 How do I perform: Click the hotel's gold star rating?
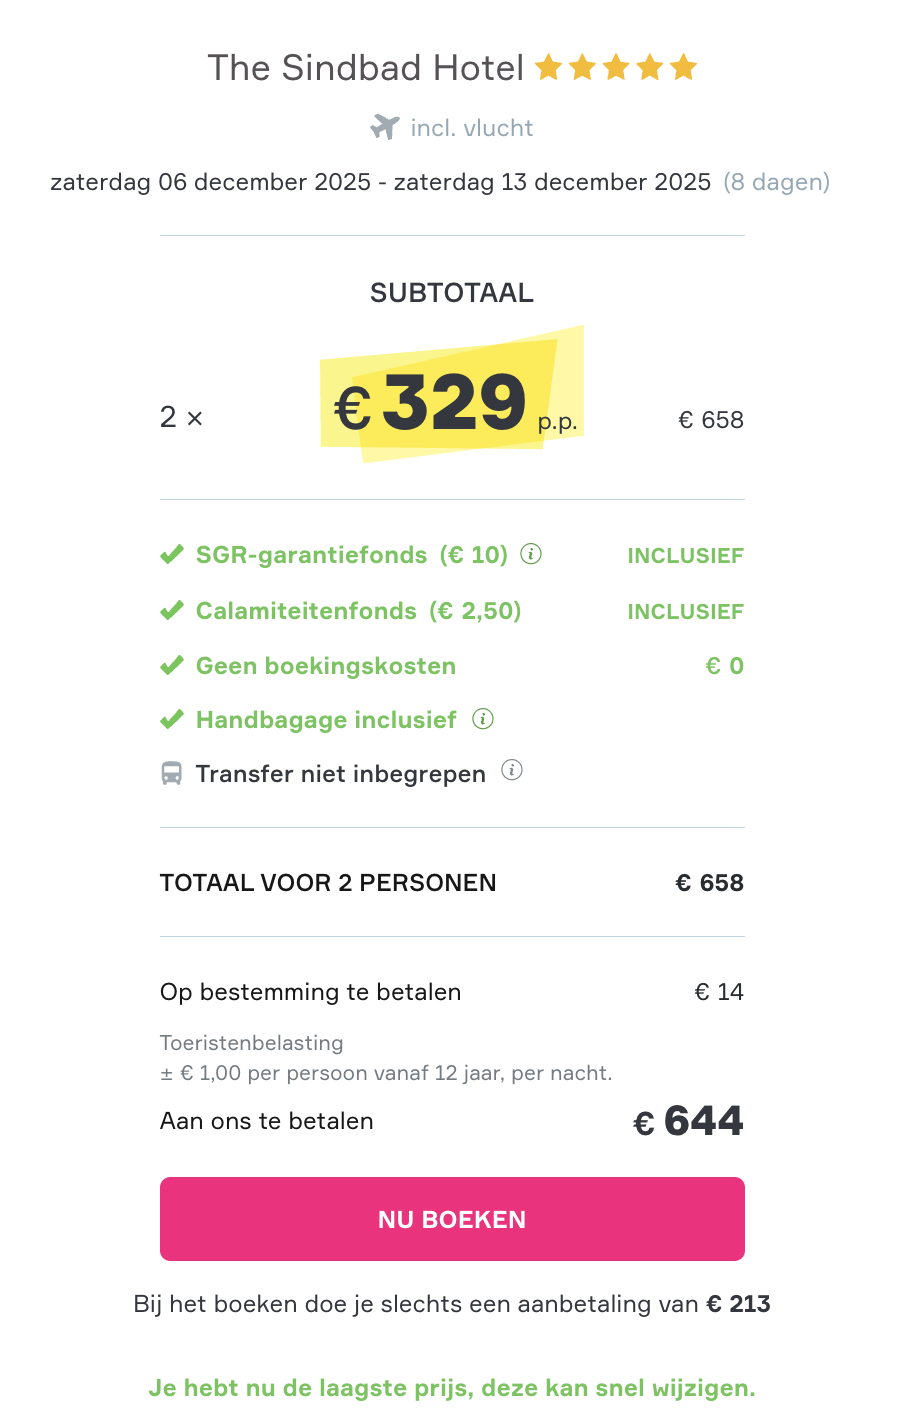pyautogui.click(x=616, y=68)
